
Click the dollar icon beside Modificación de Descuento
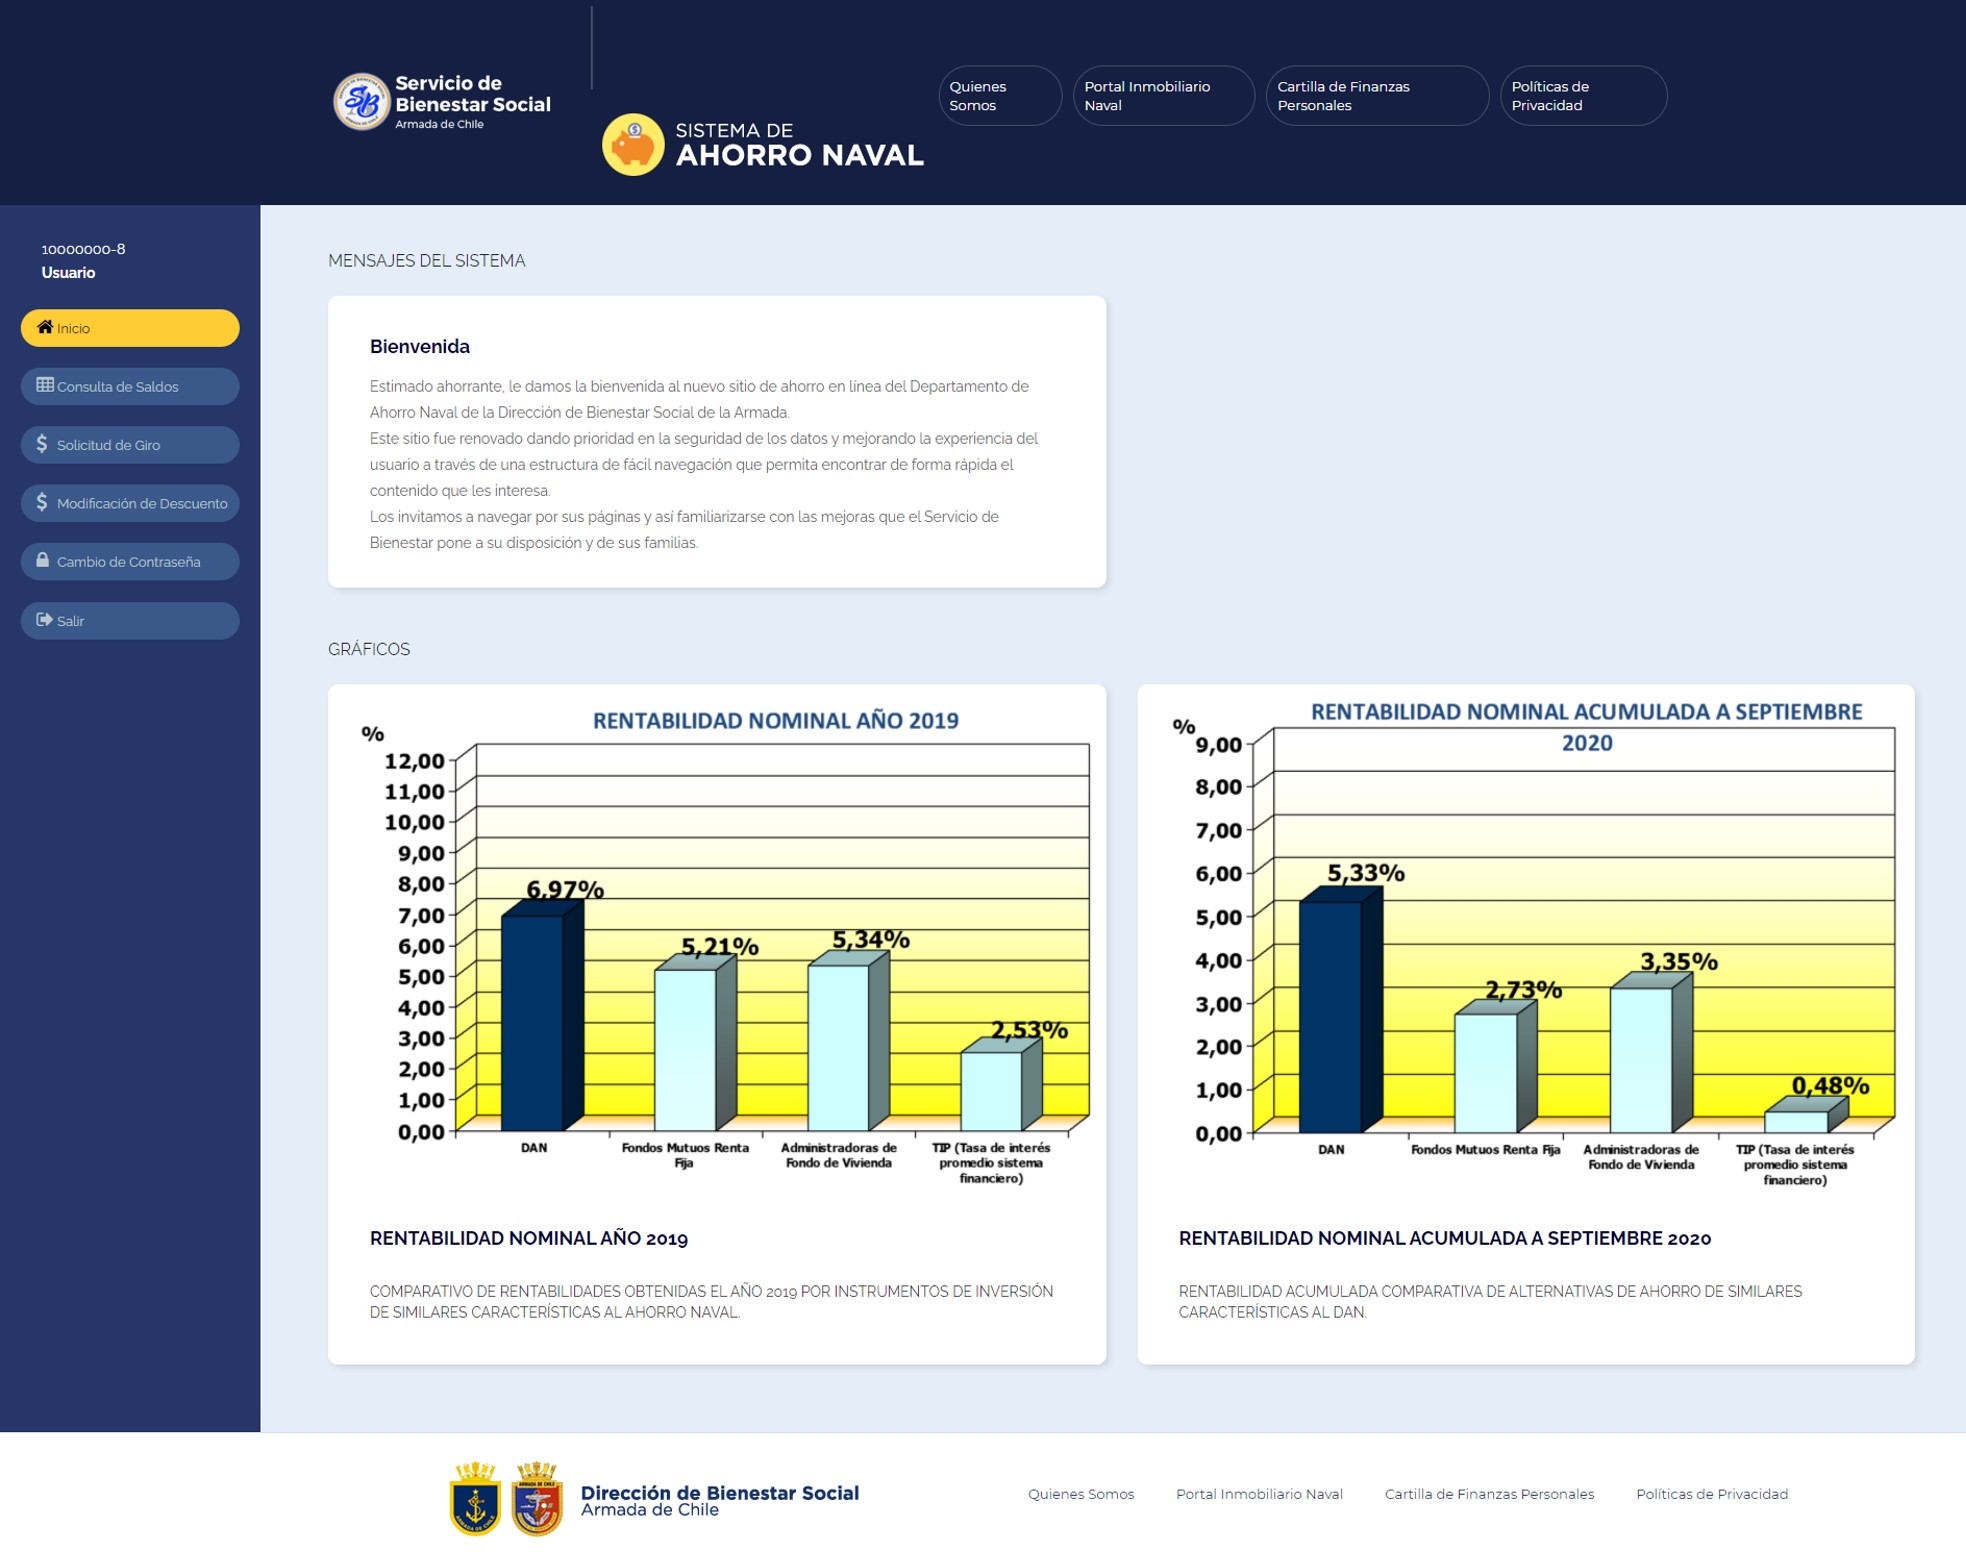[x=42, y=502]
